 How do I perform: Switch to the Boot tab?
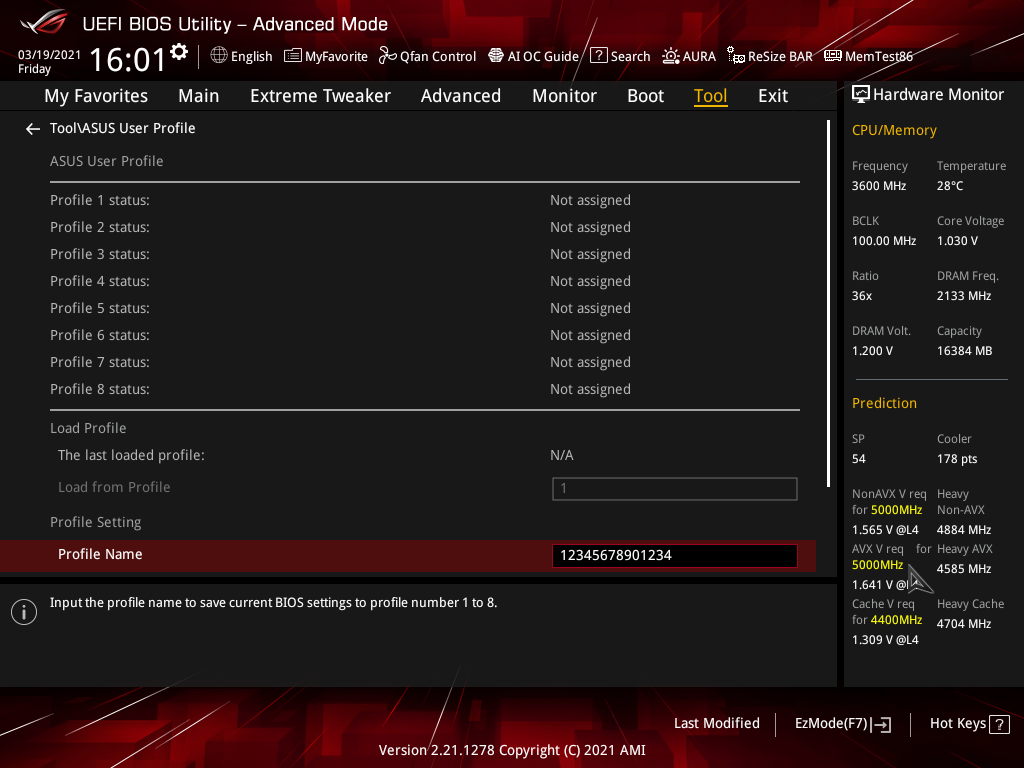[x=645, y=96]
